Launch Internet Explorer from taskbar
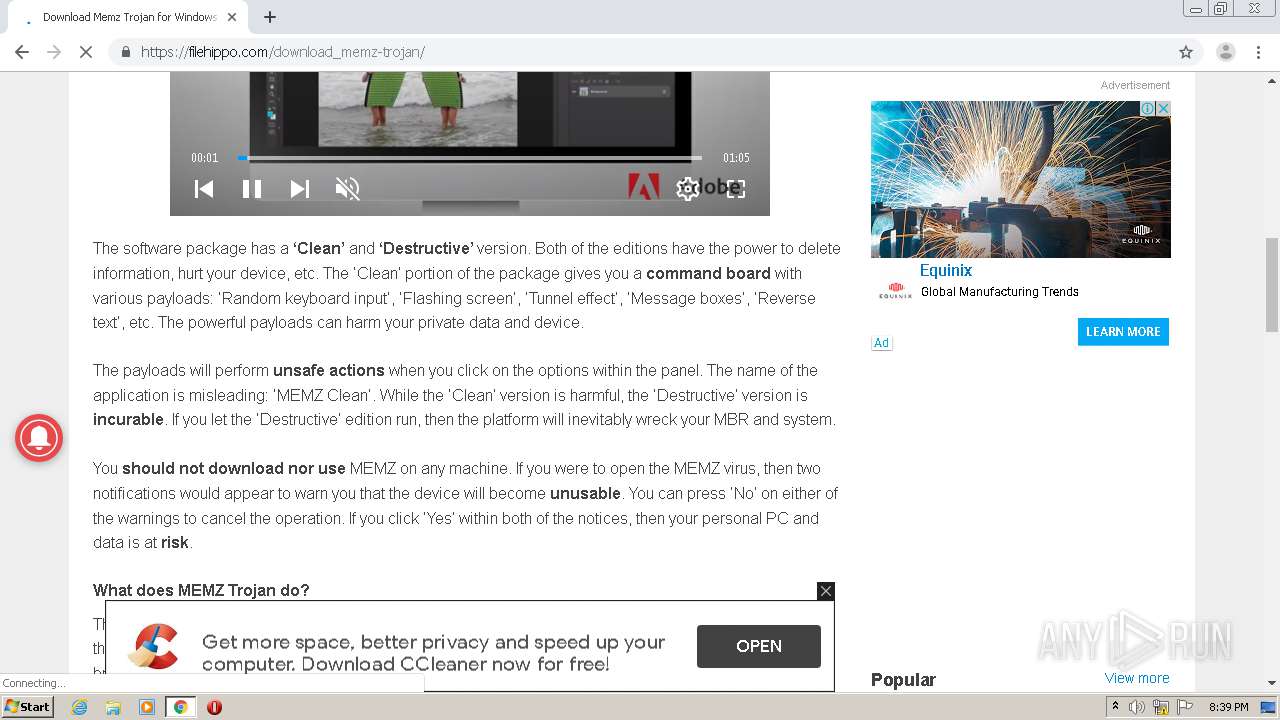This screenshot has width=1280, height=720. click(79, 707)
